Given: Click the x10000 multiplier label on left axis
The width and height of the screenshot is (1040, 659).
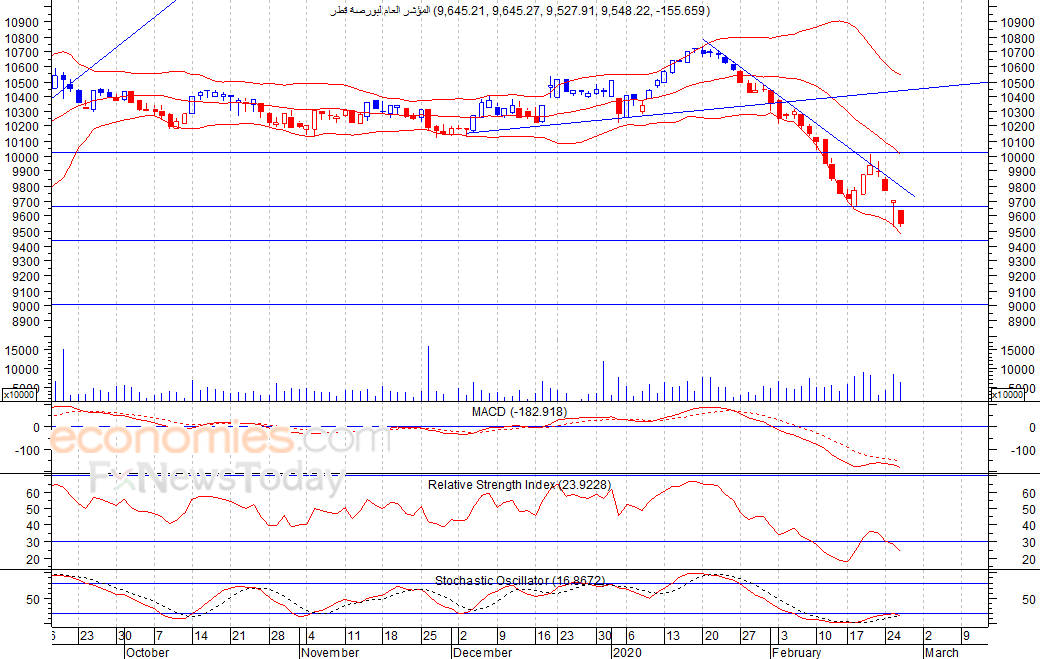Looking at the screenshot, I should pos(19,394).
